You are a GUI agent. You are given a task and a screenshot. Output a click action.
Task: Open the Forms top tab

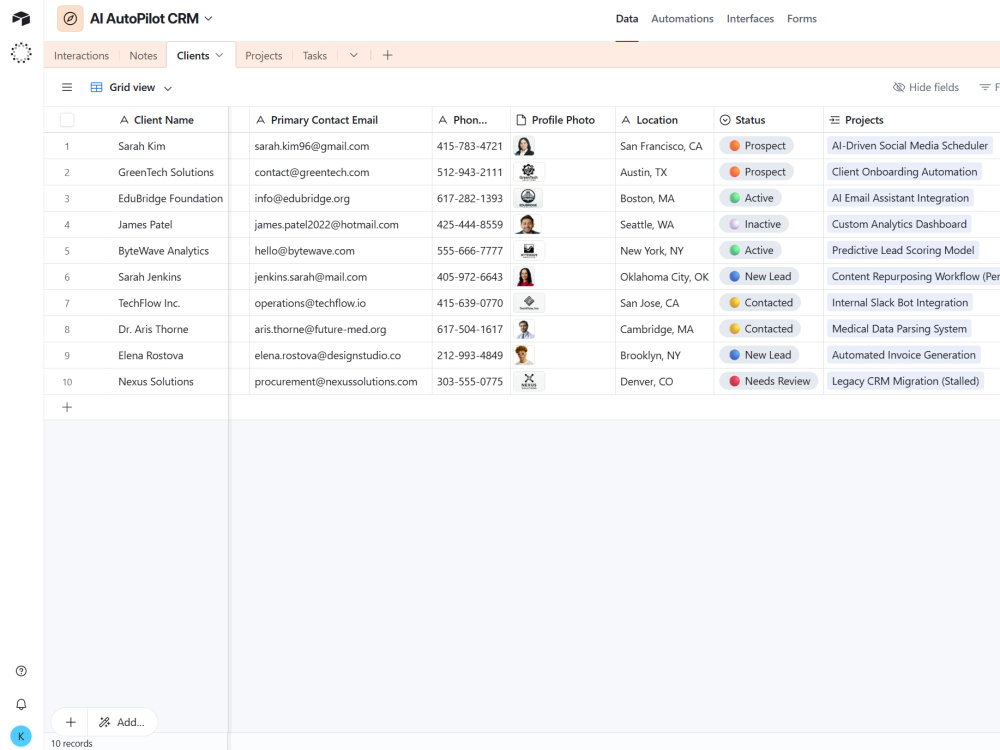[802, 18]
